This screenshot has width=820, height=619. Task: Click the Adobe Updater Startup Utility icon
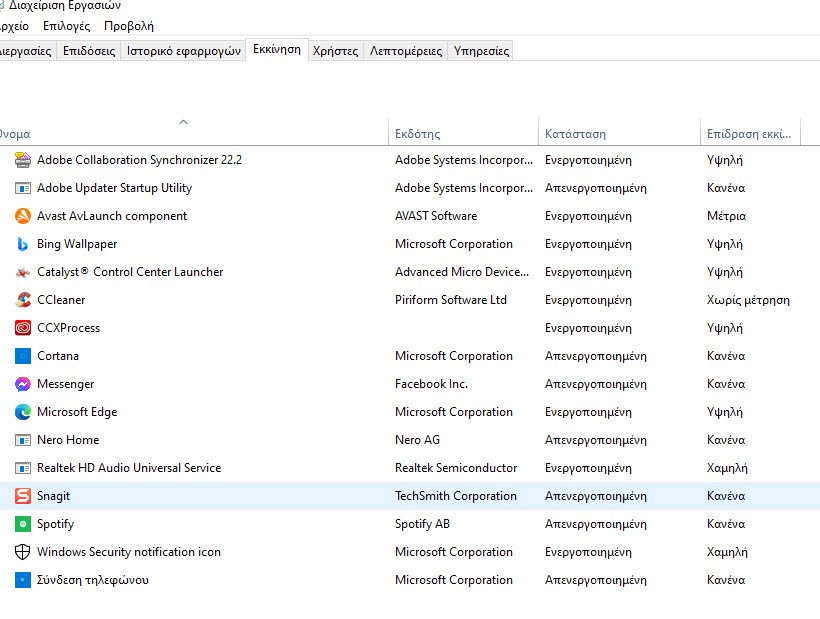[x=22, y=188]
